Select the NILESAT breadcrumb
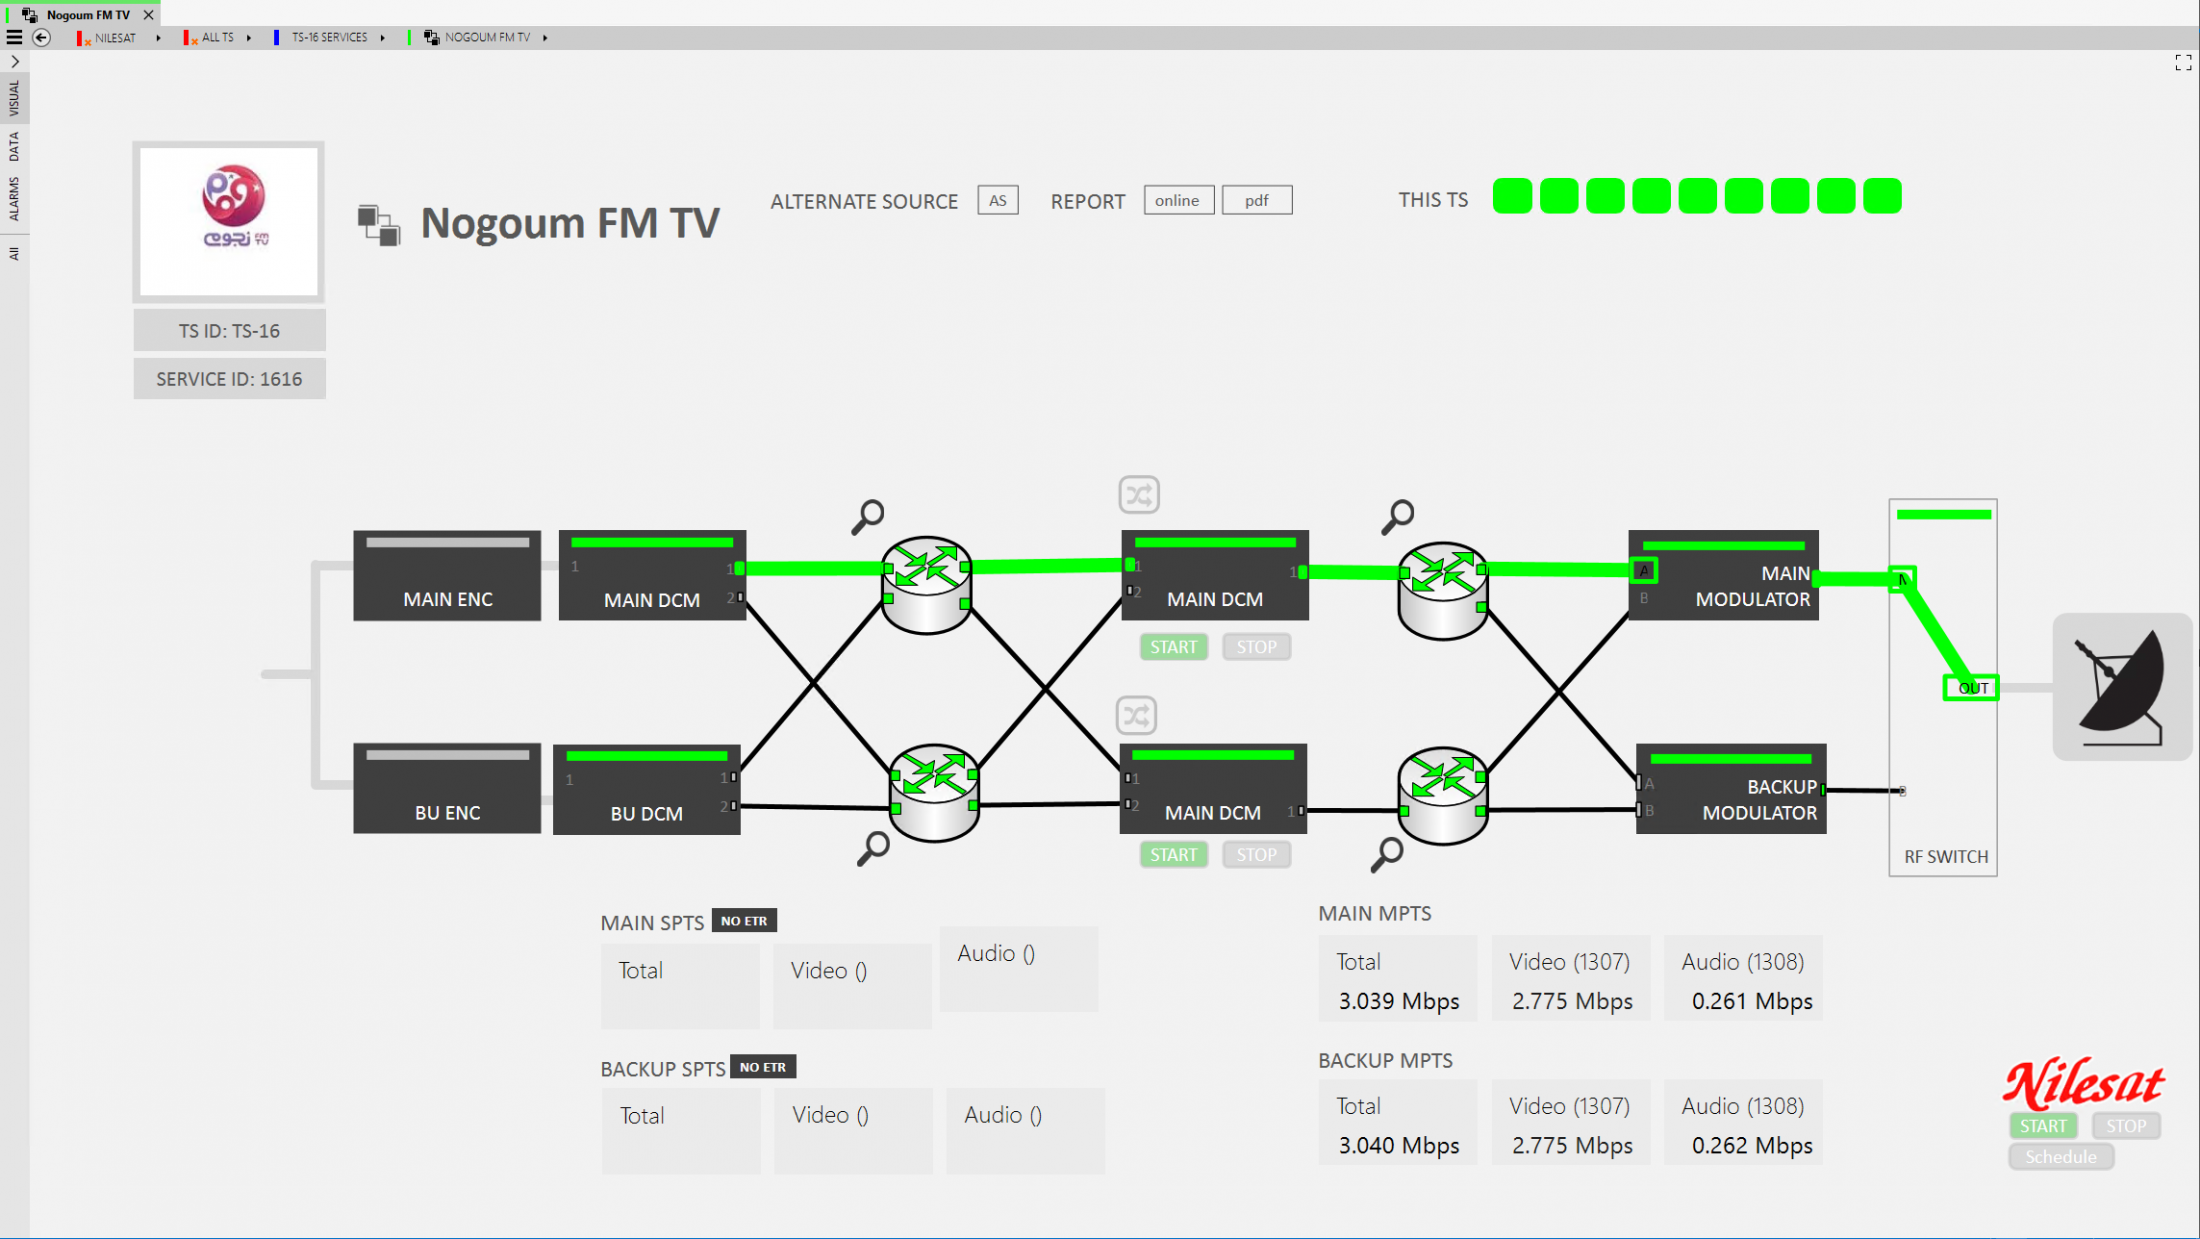Viewport: 2200px width, 1239px height. click(115, 38)
